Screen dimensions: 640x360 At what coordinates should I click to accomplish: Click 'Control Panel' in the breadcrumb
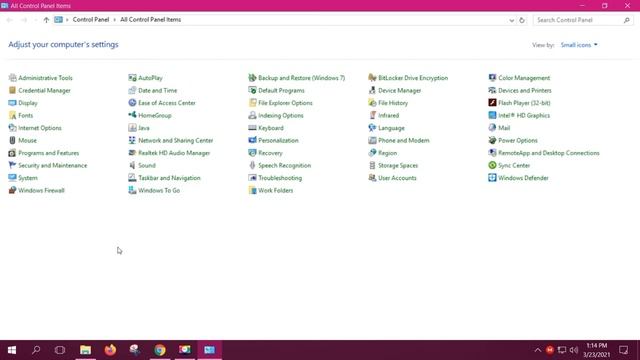(91, 20)
